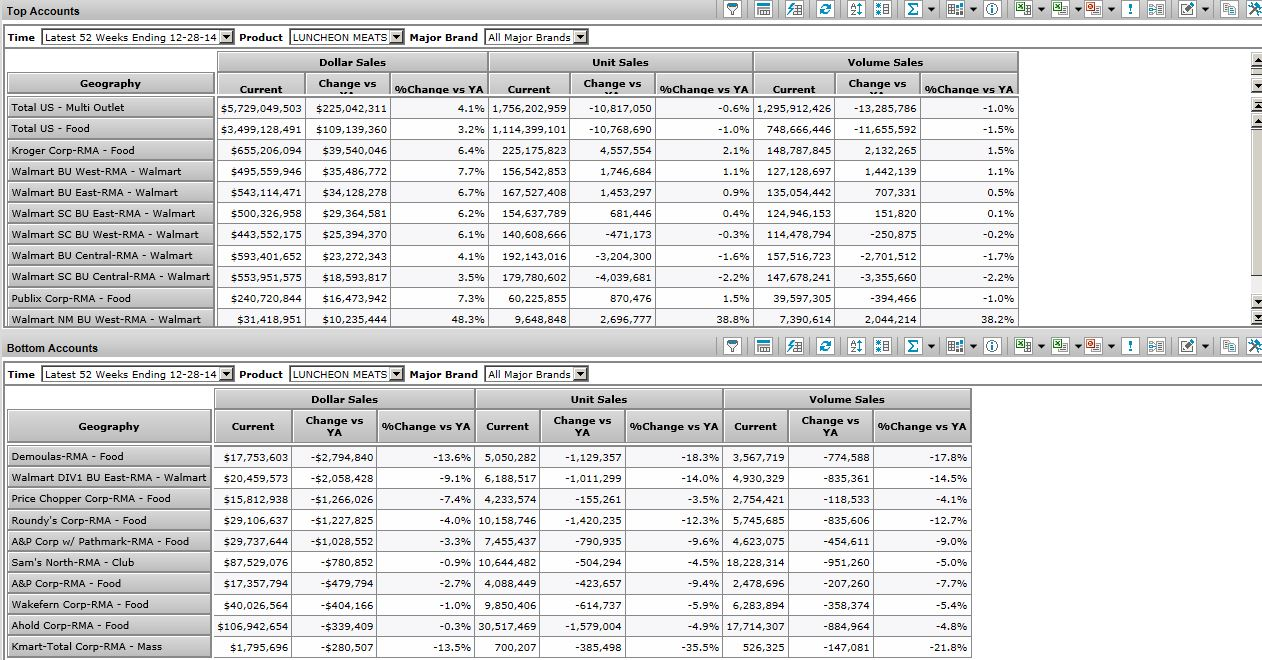Click the wrench tools icon in Bottom Accounts toolbar

point(1255,346)
